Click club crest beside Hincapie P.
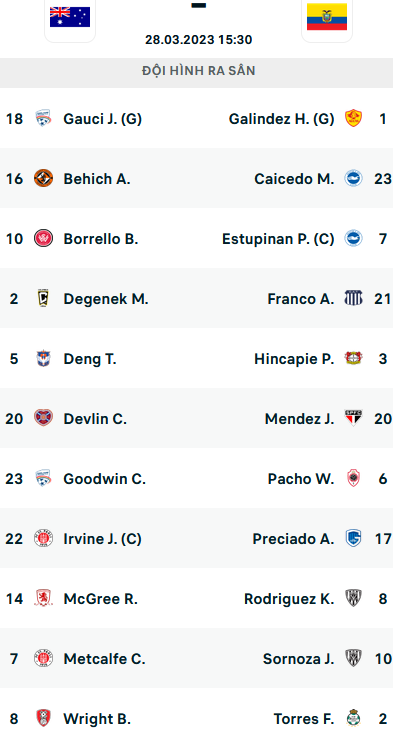Screen dimensions: 393x747 (x=353, y=358)
